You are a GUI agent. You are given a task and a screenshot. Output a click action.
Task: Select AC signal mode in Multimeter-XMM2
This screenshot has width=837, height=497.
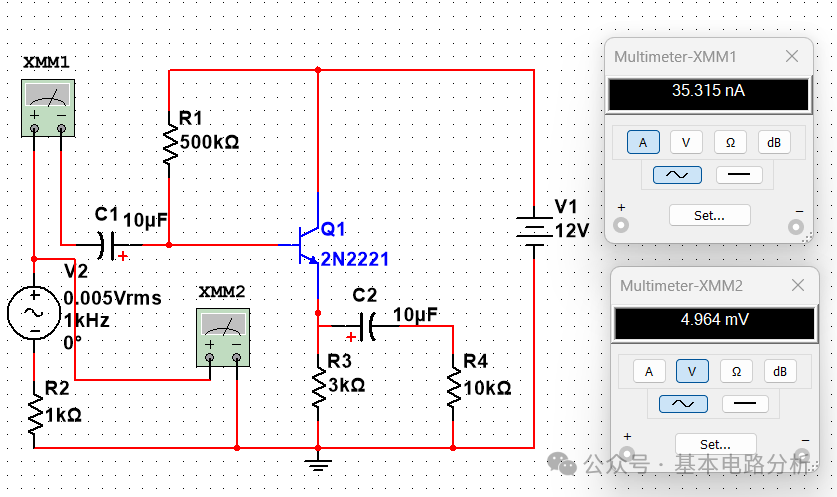click(683, 404)
